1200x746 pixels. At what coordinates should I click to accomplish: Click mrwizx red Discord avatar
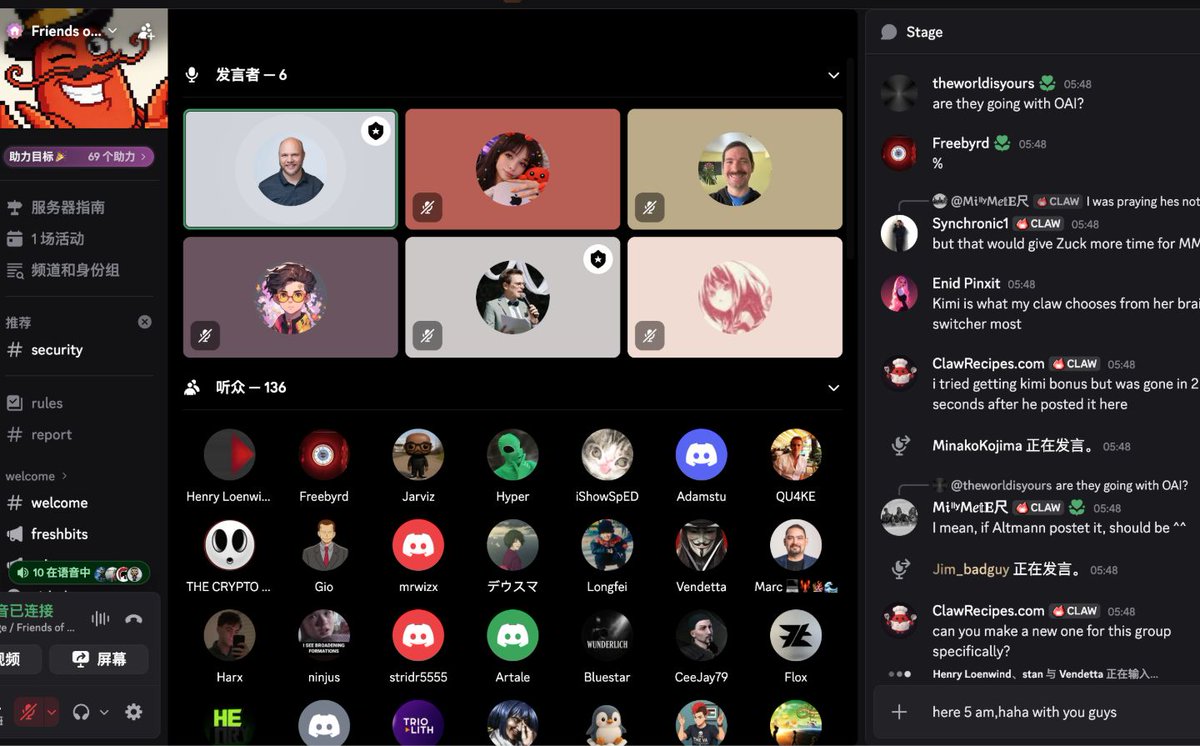tap(418, 546)
